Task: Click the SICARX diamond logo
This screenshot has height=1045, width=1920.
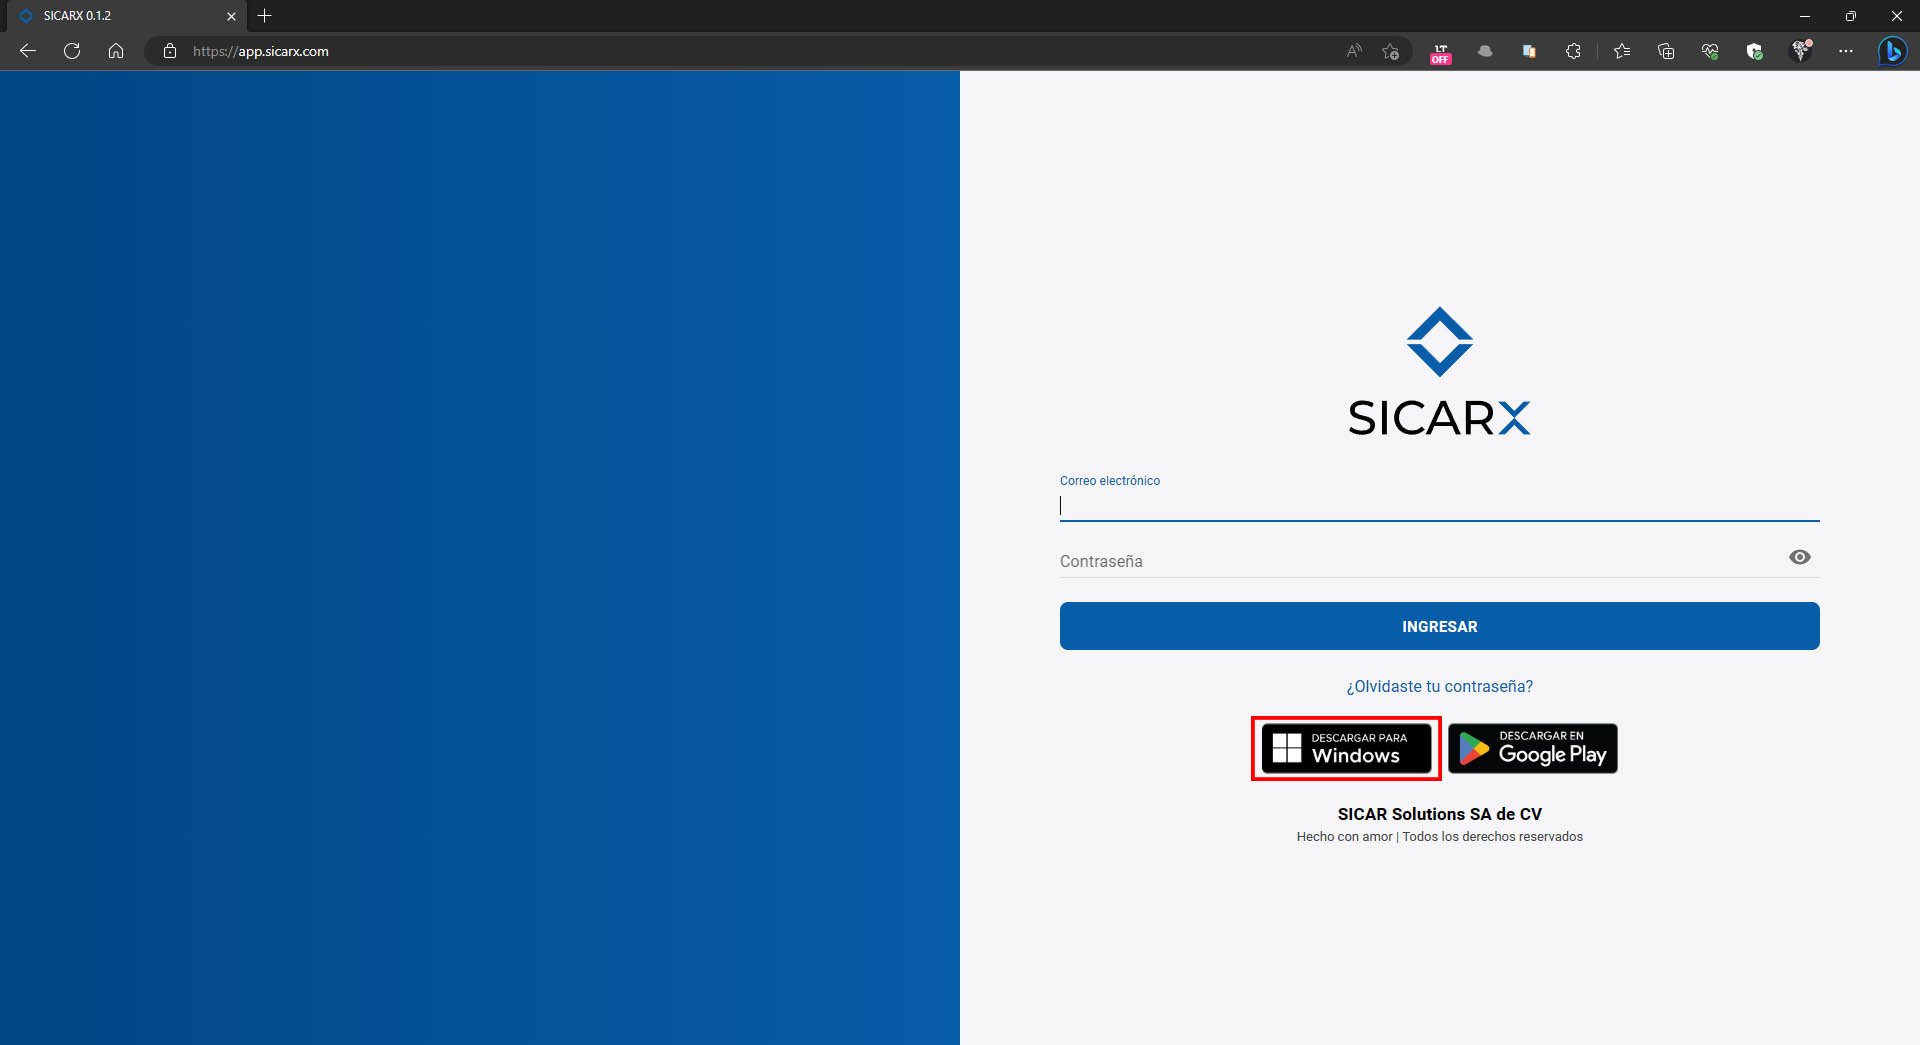Action: (x=1439, y=342)
